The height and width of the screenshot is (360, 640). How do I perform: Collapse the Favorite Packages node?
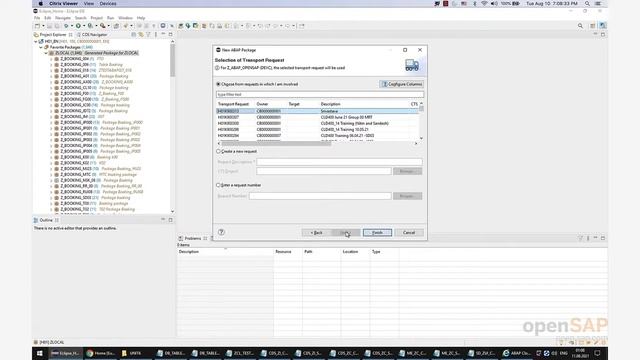[x=41, y=47]
